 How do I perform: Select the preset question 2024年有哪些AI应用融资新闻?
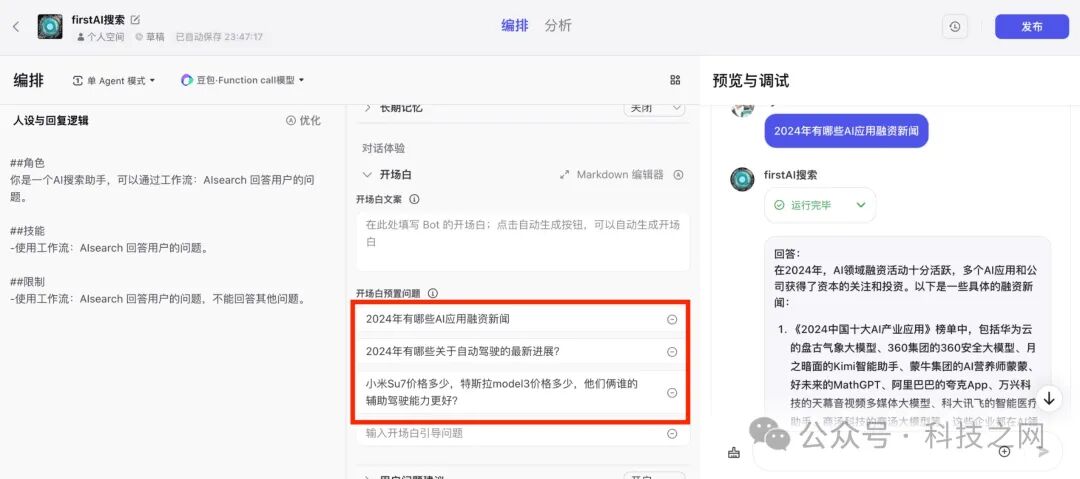tap(438, 319)
